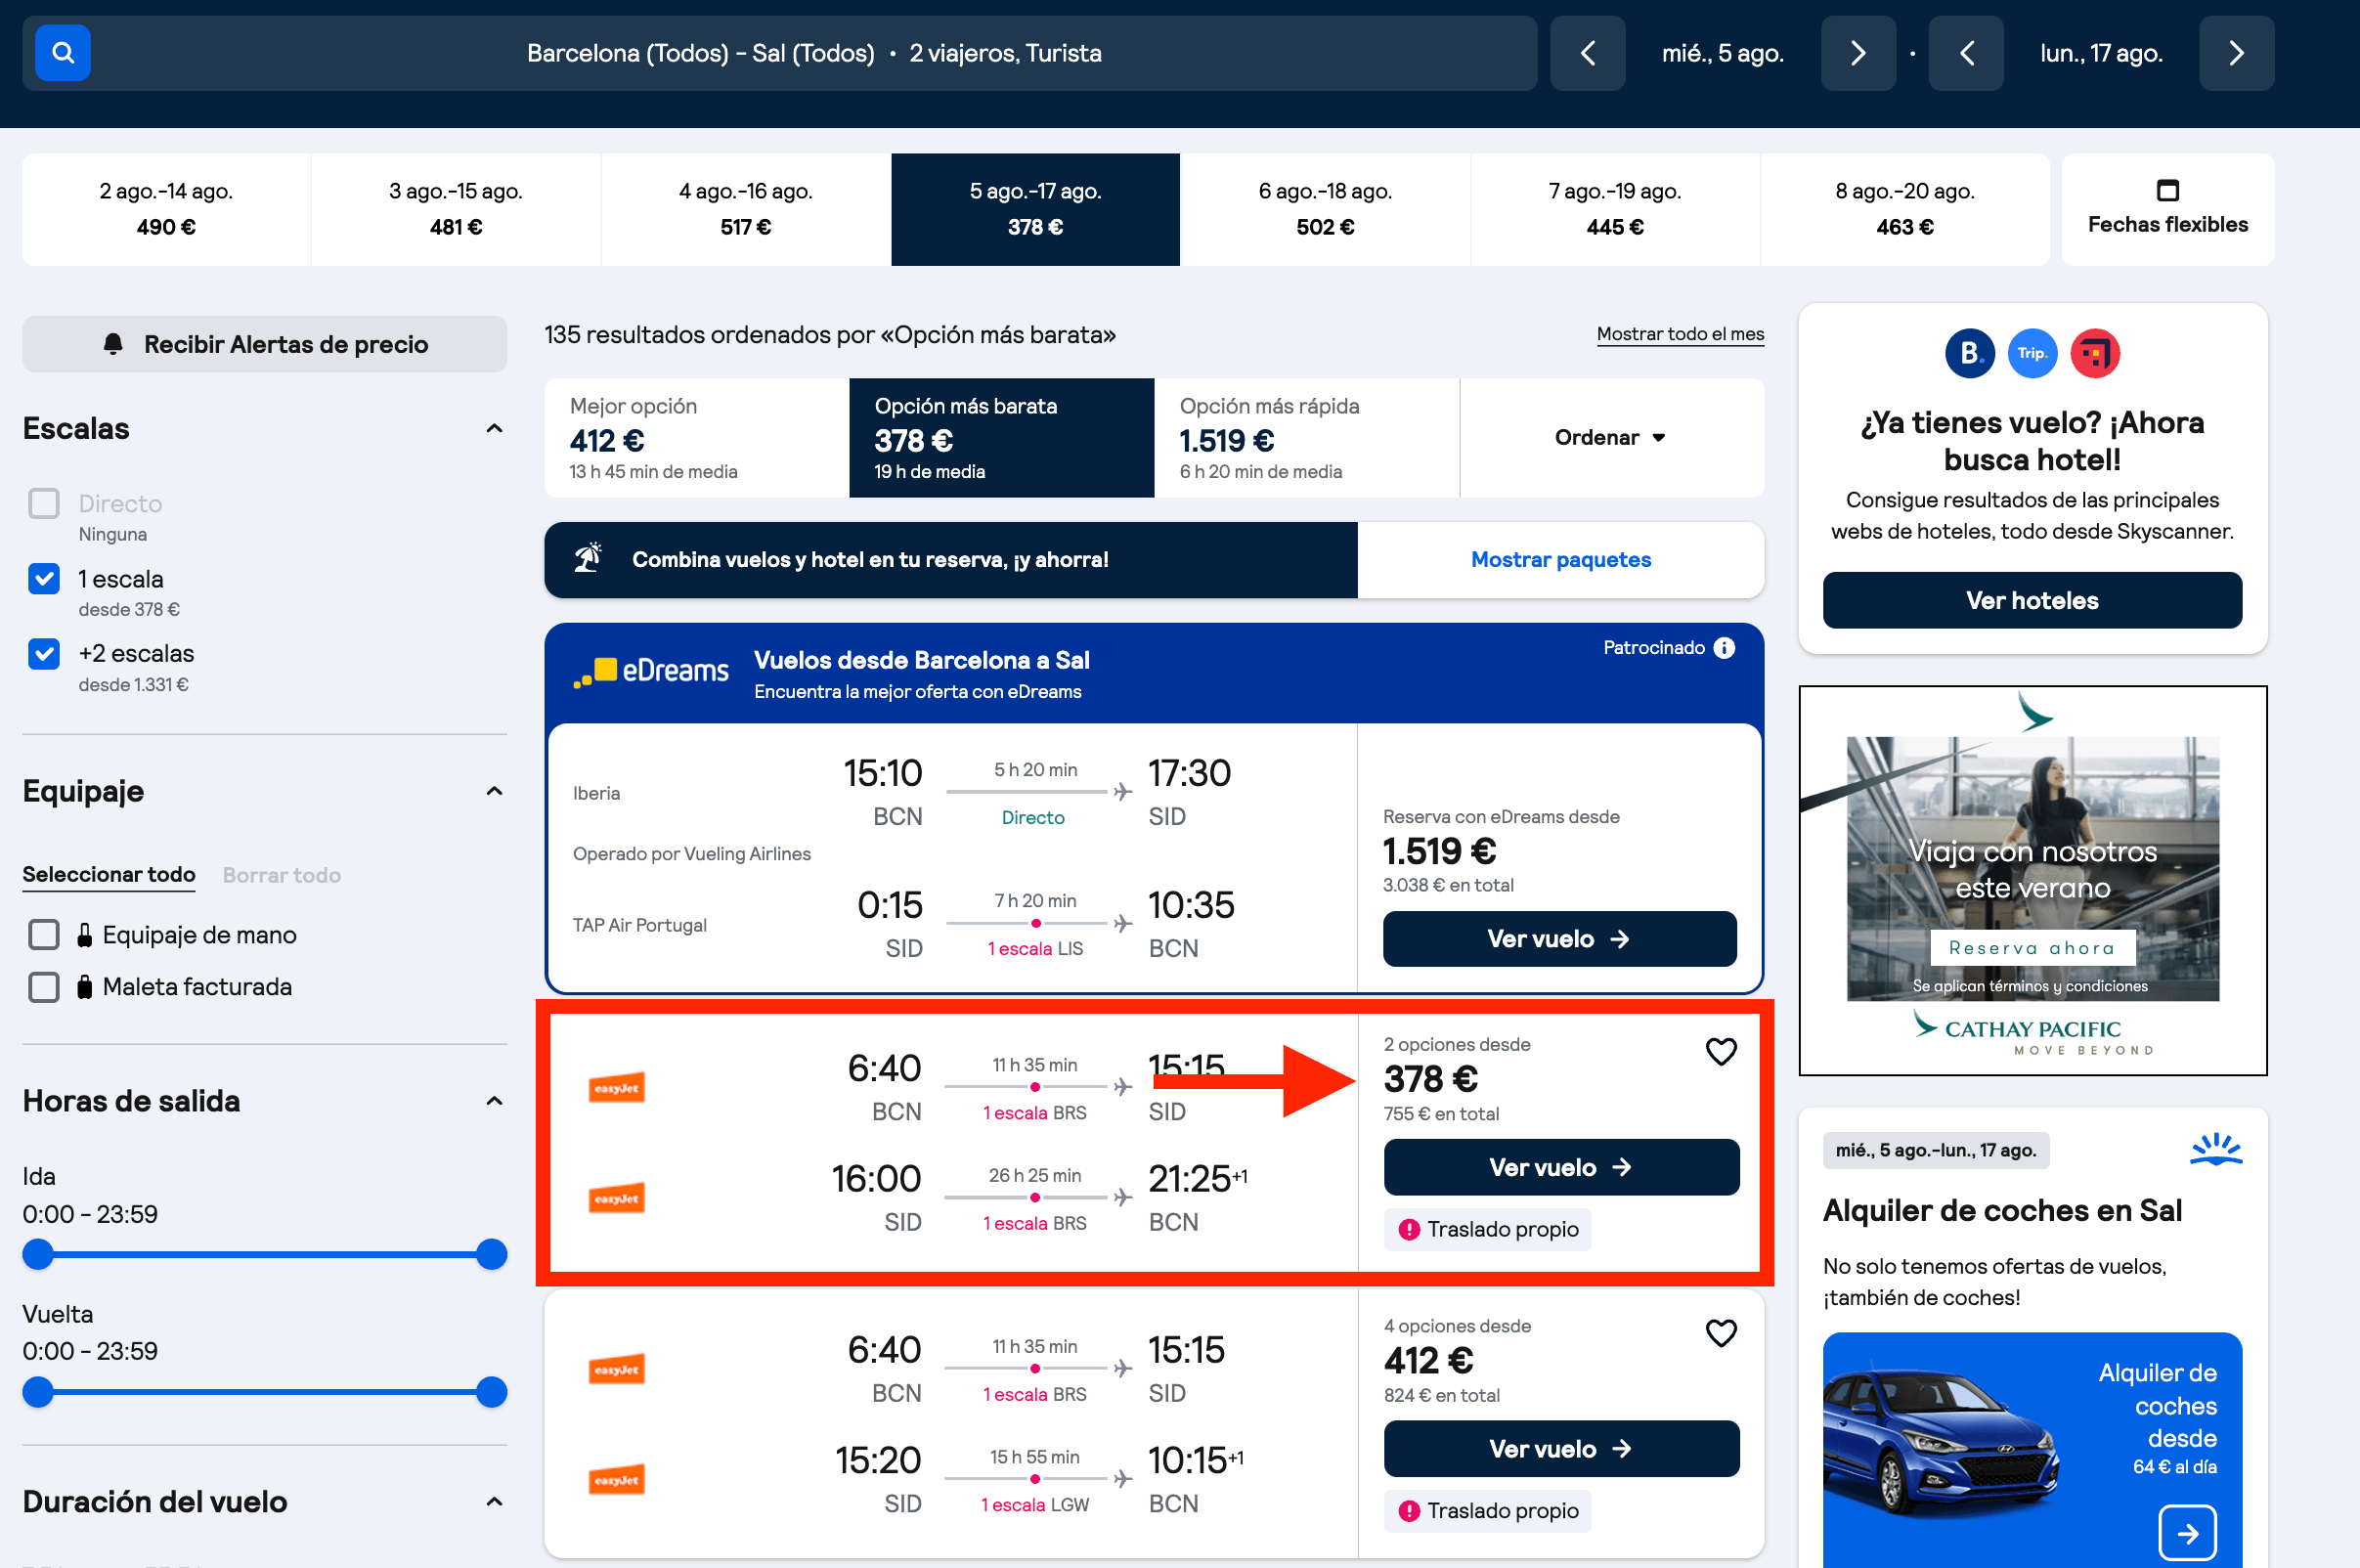2360x1568 pixels.
Task: Click the Vuelta slider right handle
Action: point(491,1392)
